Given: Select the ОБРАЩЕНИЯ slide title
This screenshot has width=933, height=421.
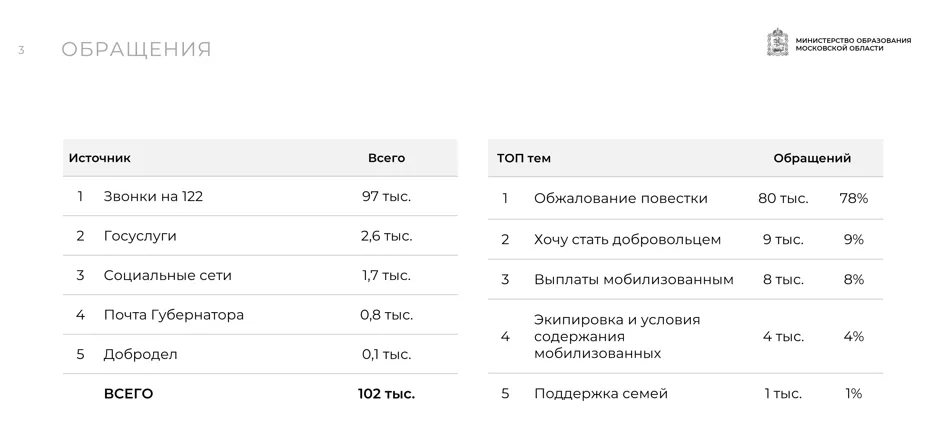Looking at the screenshot, I should pos(136,49).
